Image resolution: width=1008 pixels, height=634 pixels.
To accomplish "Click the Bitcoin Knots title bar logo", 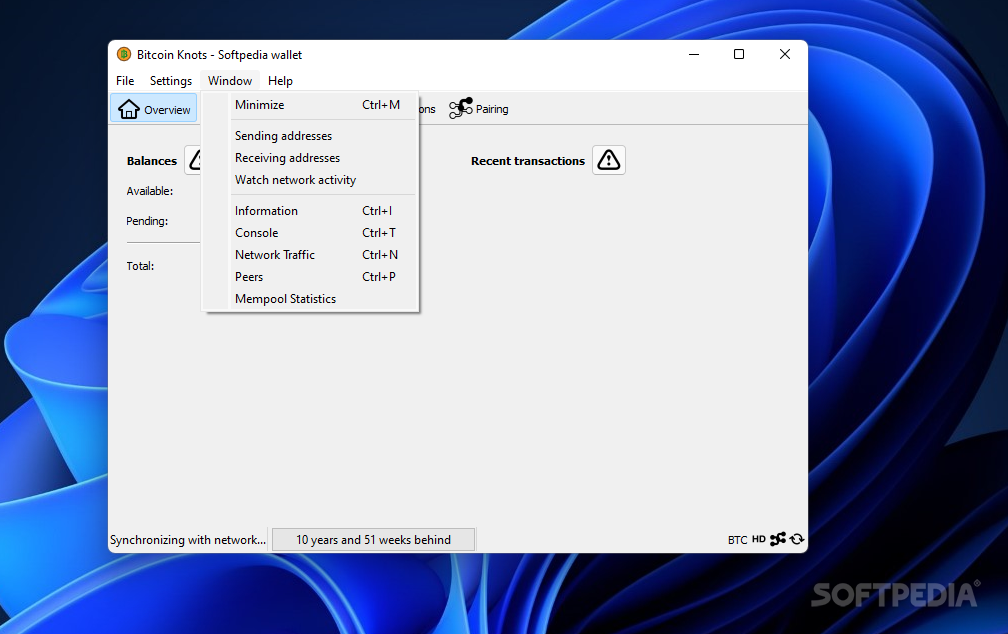I will click(124, 55).
